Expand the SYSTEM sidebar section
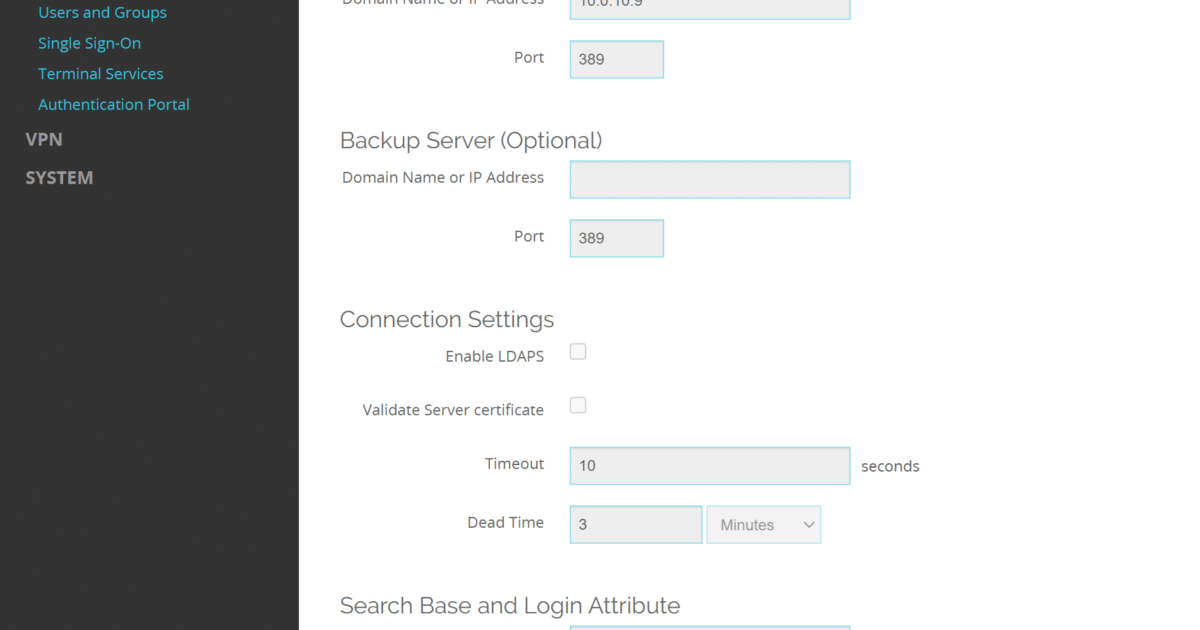Screen dimensions: 1200x630 (59, 178)
